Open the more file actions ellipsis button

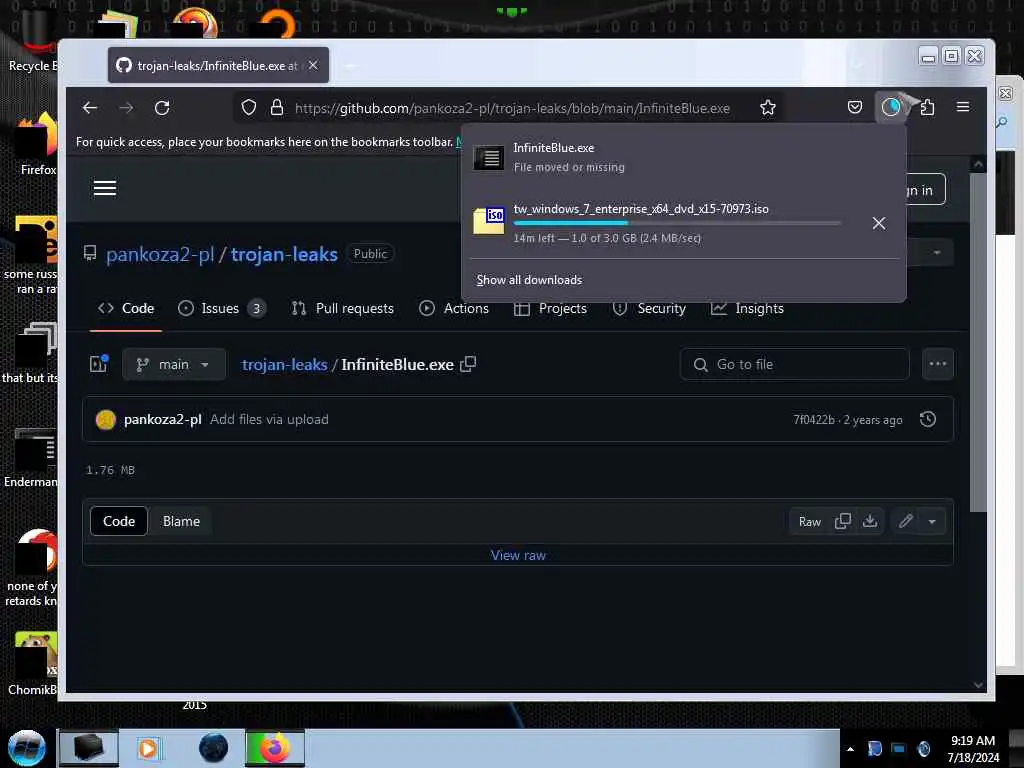tap(938, 364)
